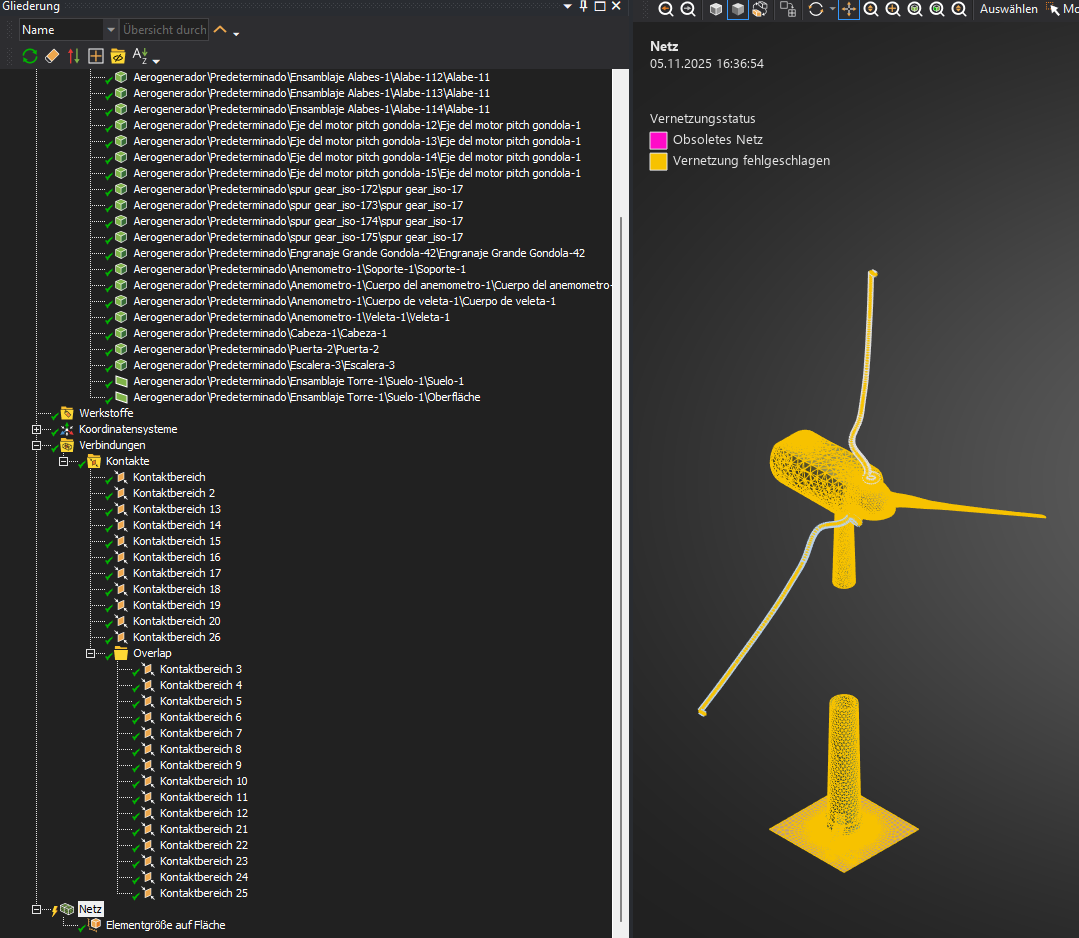Select the Elementgröße auf Fläche item
1079x938 pixels.
click(x=165, y=925)
